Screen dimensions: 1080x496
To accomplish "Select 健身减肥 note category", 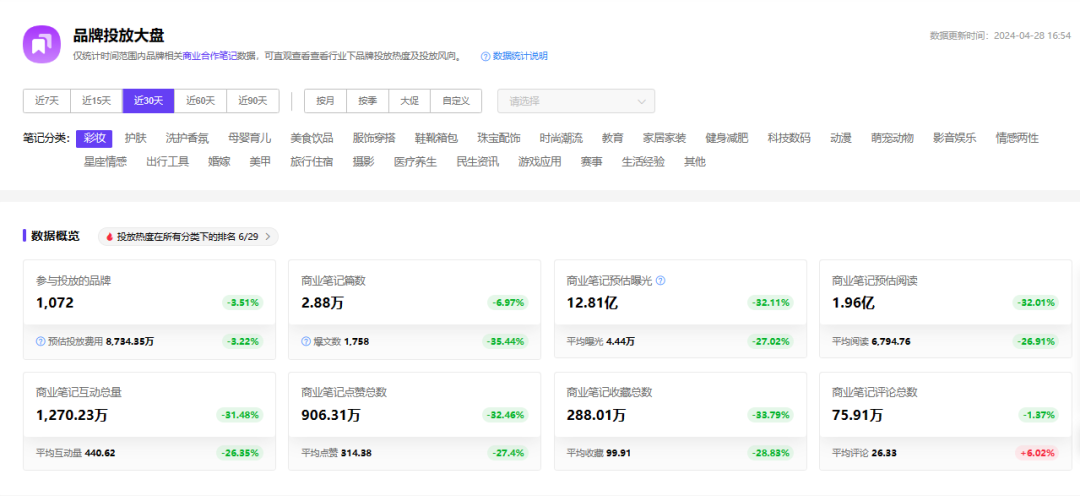I will click(727, 138).
